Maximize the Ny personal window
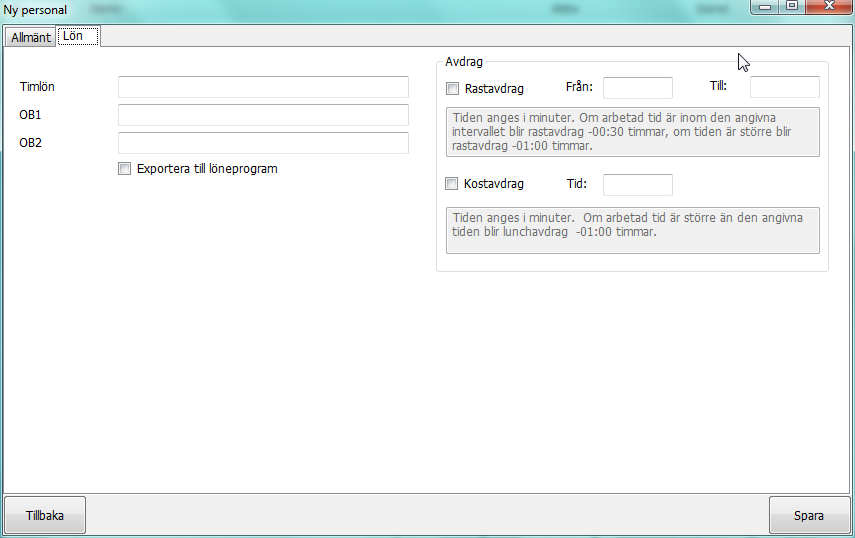The height and width of the screenshot is (538, 855). point(792,7)
